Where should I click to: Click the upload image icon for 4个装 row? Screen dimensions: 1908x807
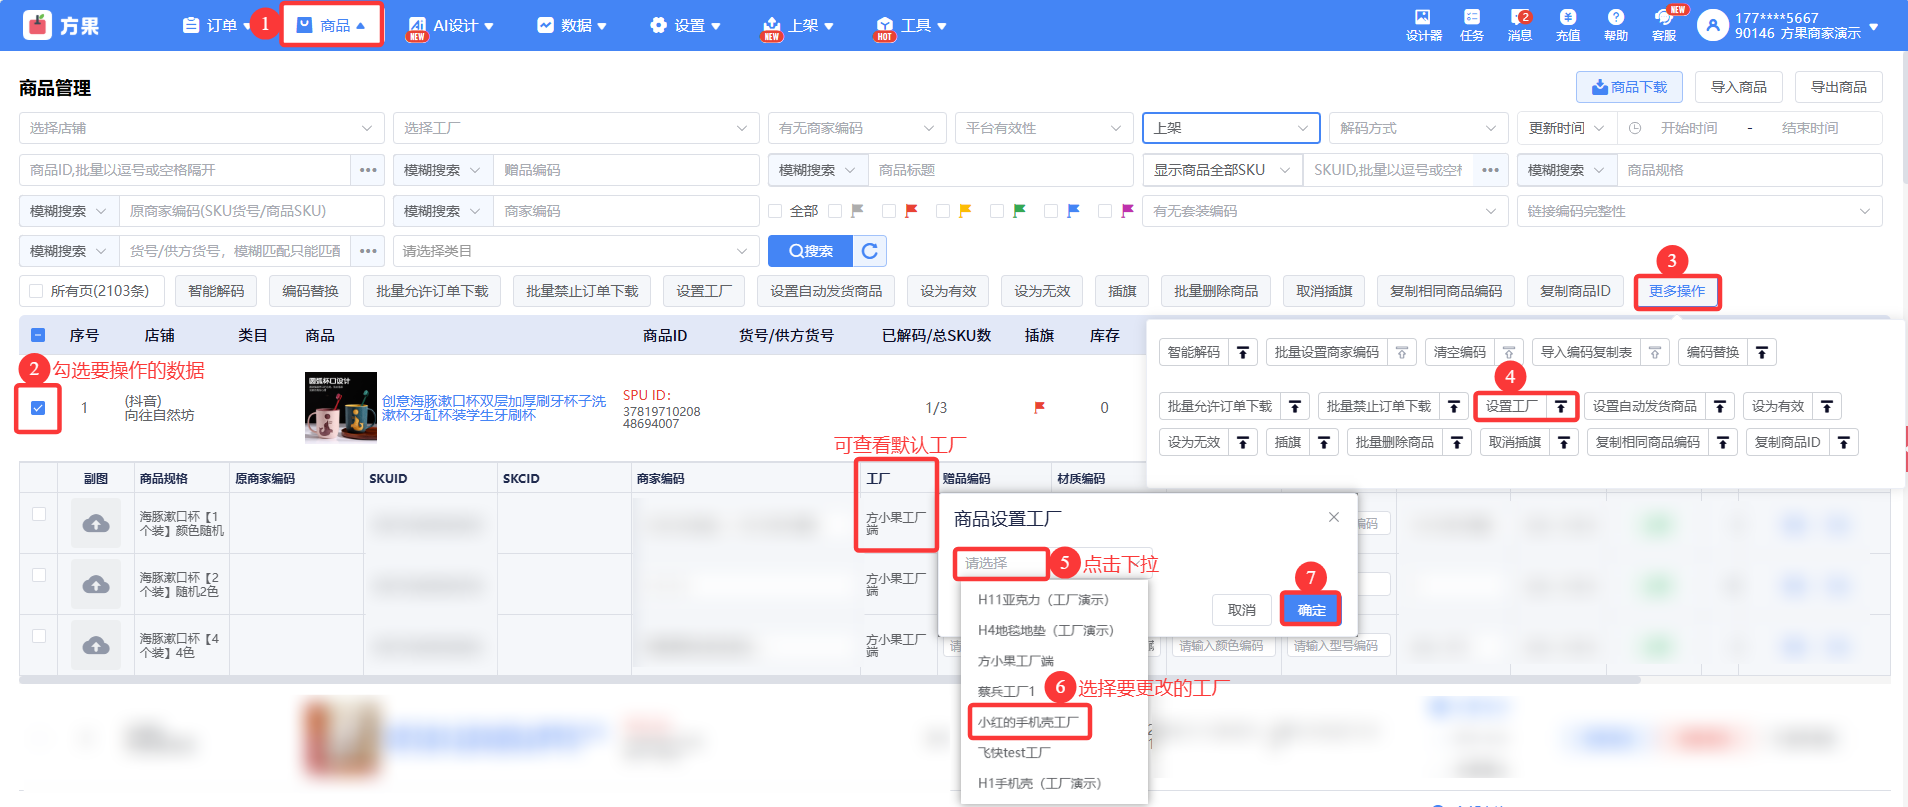pyautogui.click(x=96, y=645)
